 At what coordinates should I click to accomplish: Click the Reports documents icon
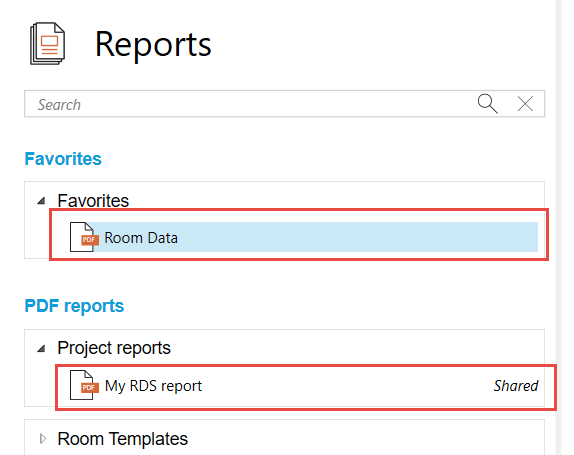(x=48, y=44)
